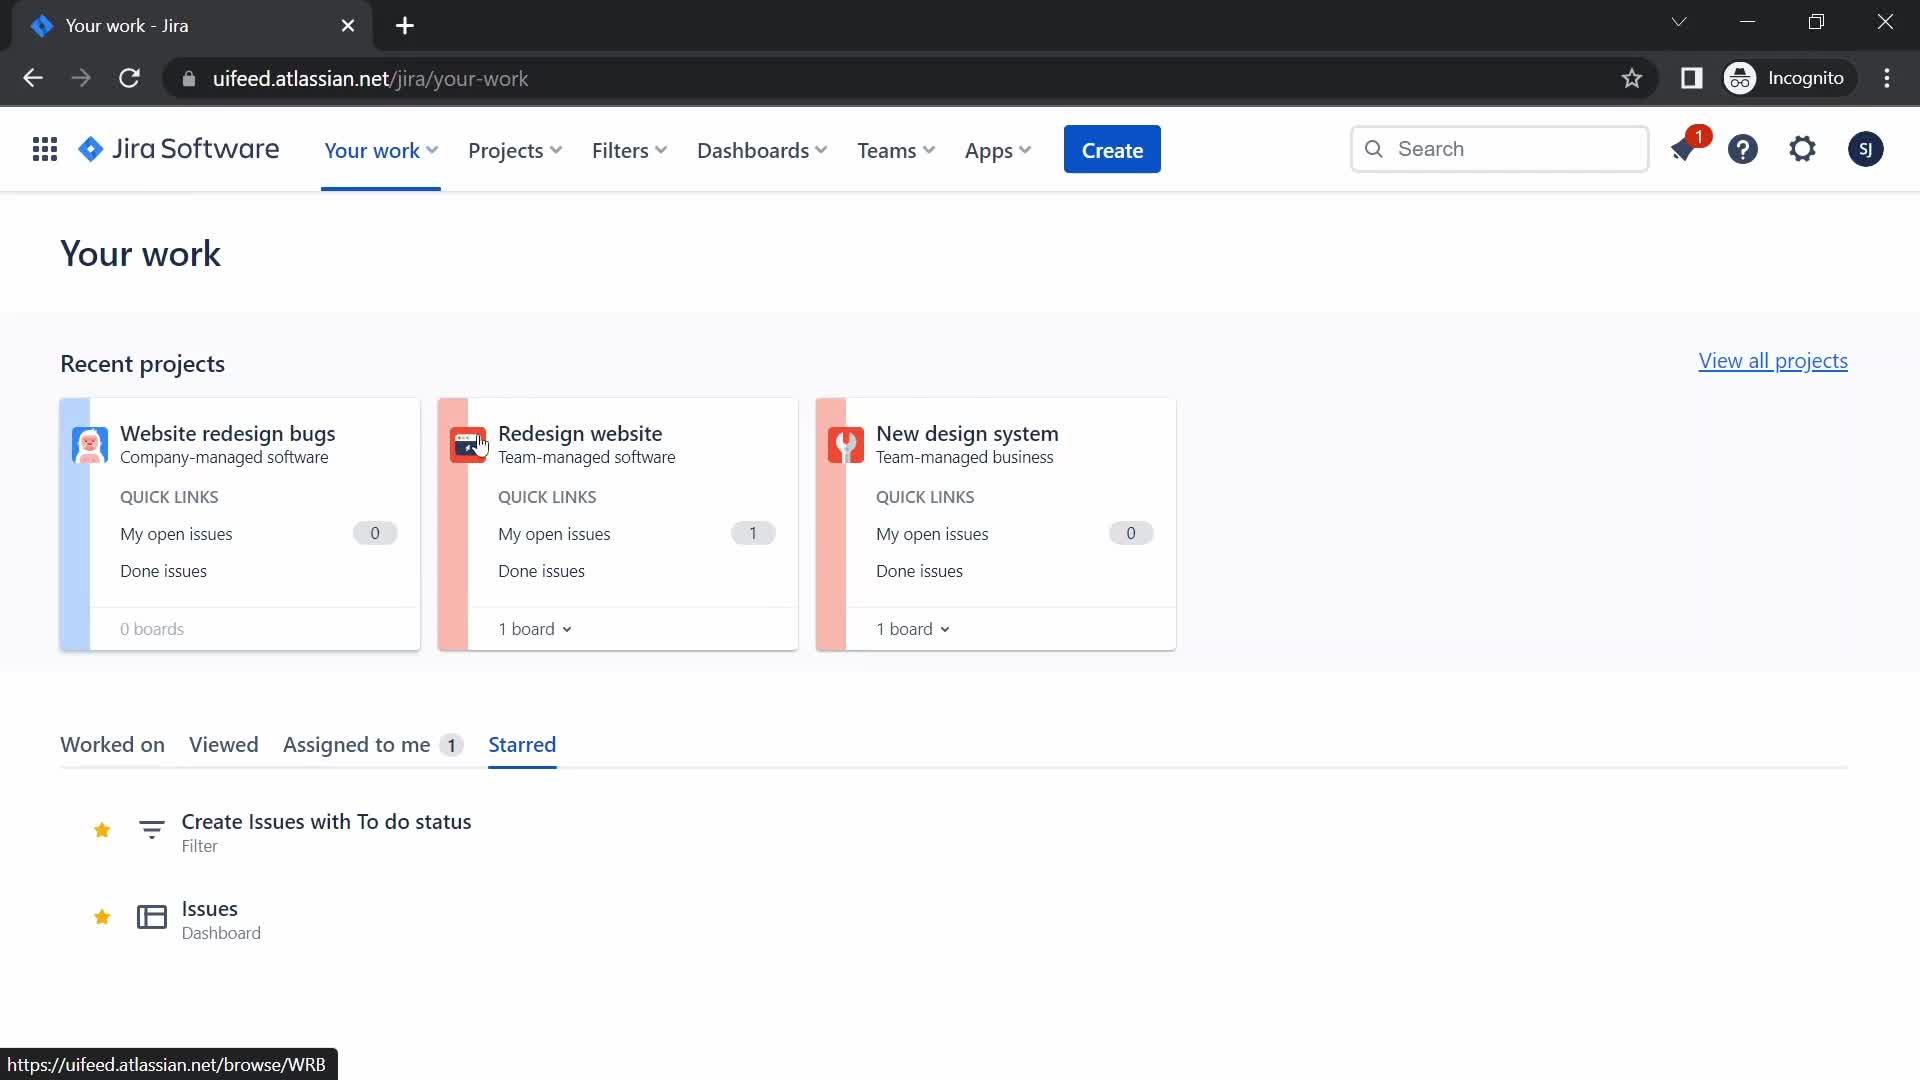Click the user avatar icon
Screen dimensions: 1920x1080
[1865, 149]
